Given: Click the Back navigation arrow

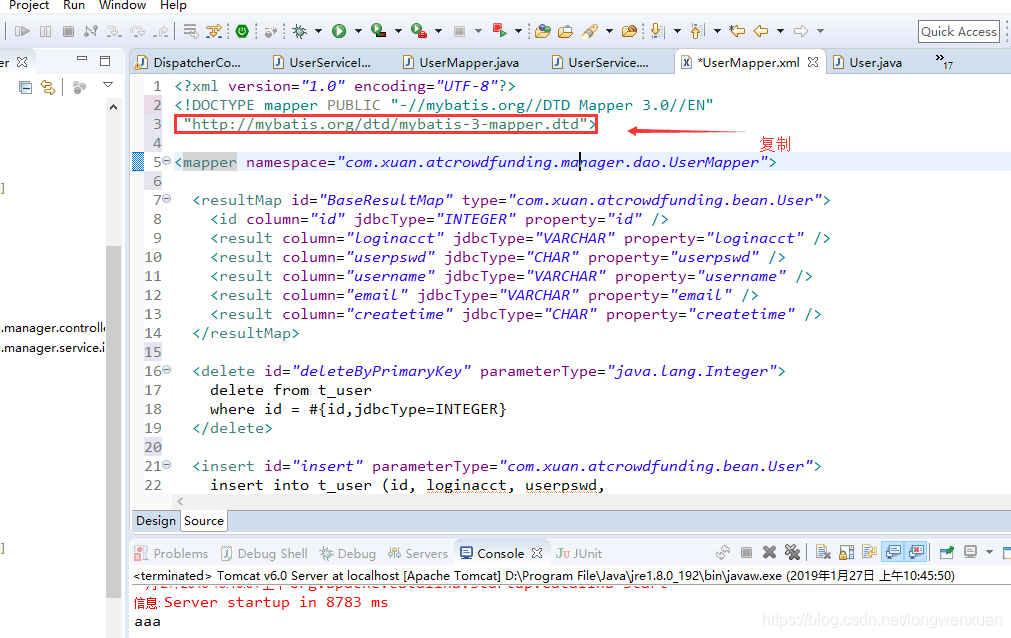Looking at the screenshot, I should tap(761, 31).
